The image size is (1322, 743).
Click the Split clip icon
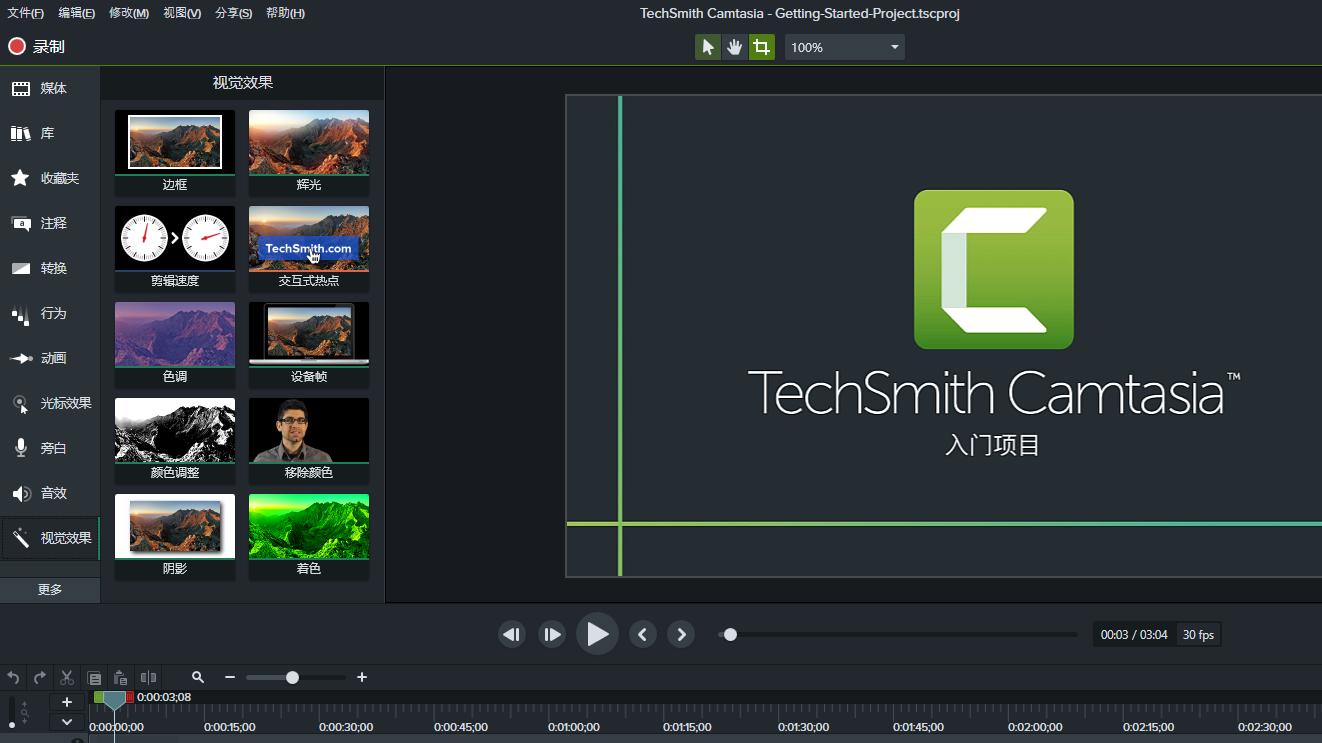(148, 677)
